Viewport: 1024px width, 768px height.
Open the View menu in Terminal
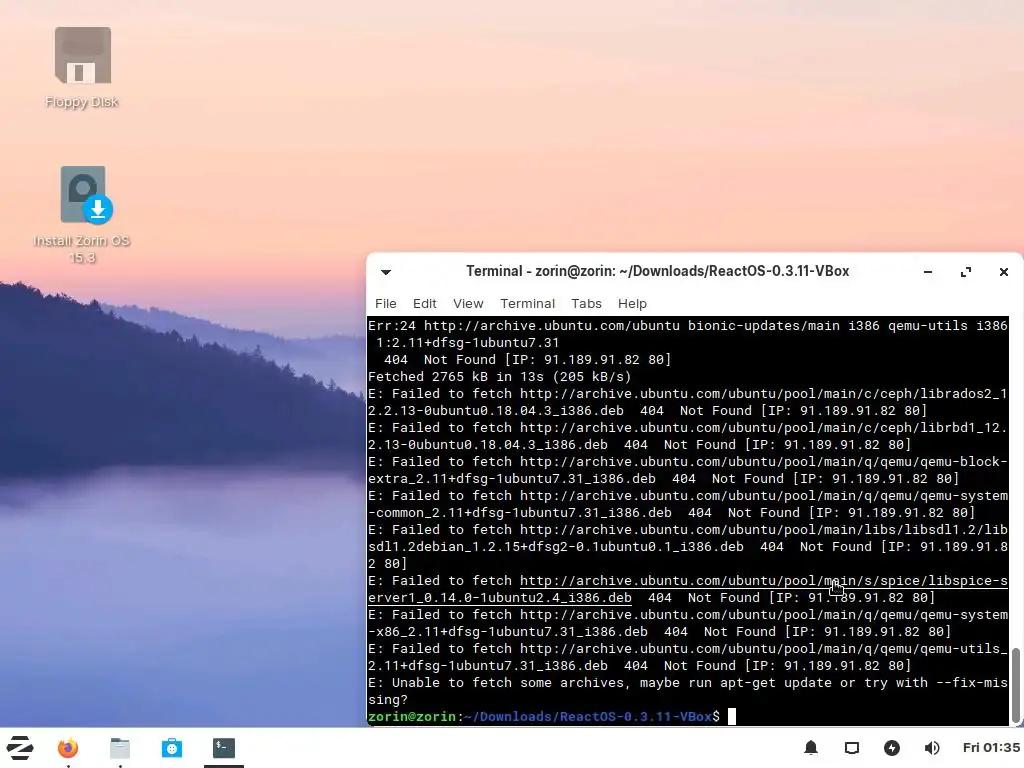point(468,304)
